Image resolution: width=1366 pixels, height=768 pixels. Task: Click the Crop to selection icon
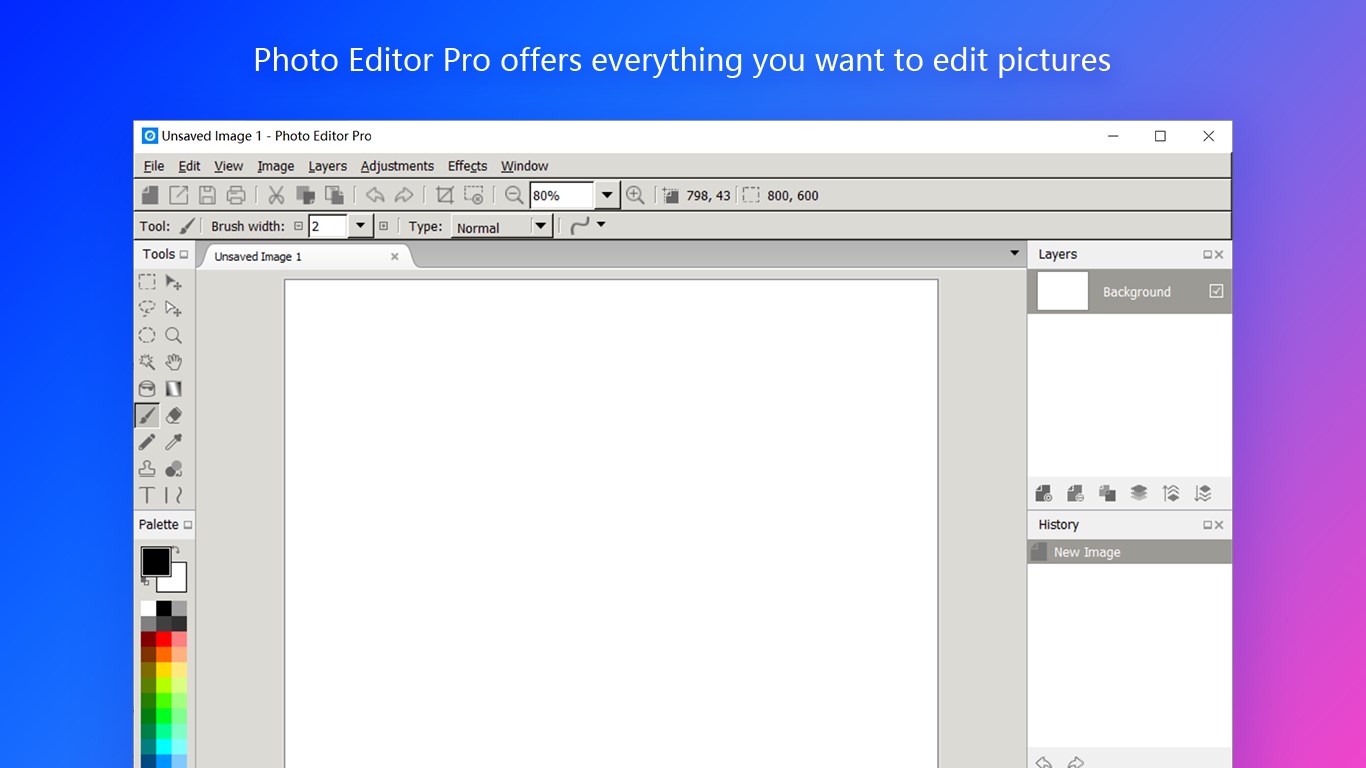(445, 195)
